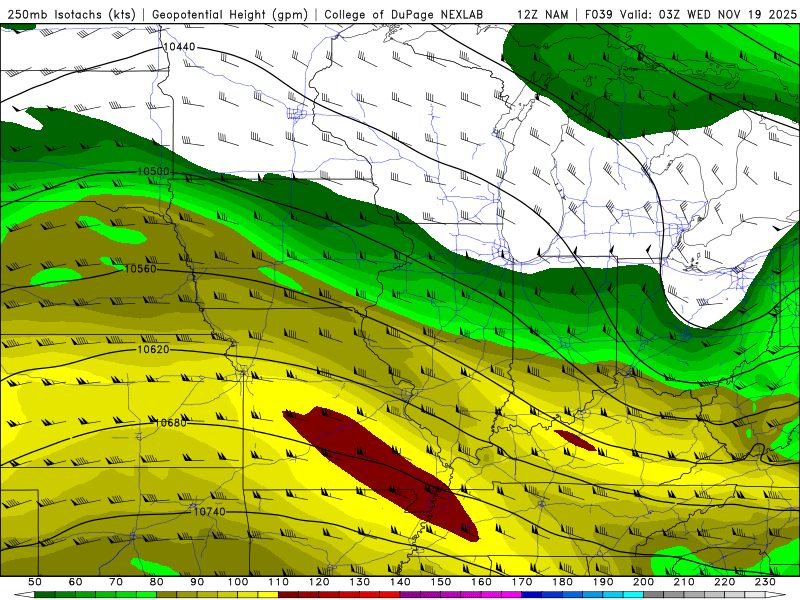Click the 150 value on the color scale
This screenshot has height=600, width=800.
[440, 582]
